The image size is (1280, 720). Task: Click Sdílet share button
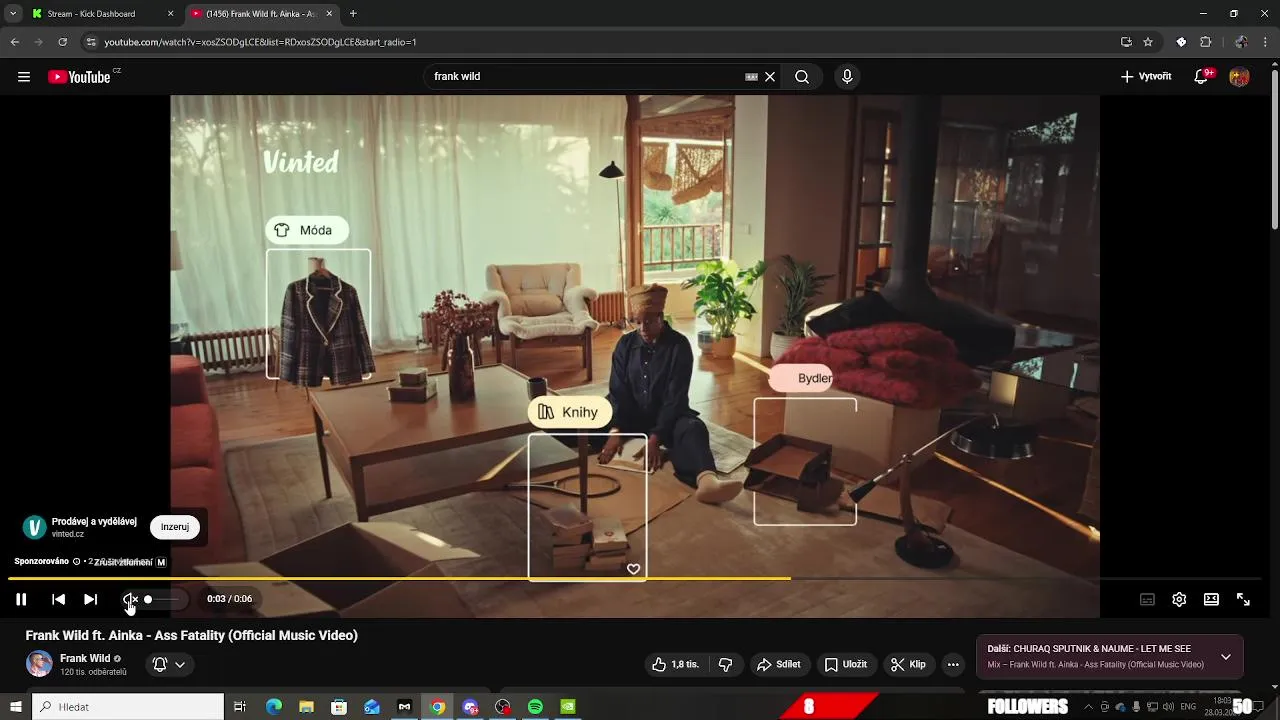[778, 664]
